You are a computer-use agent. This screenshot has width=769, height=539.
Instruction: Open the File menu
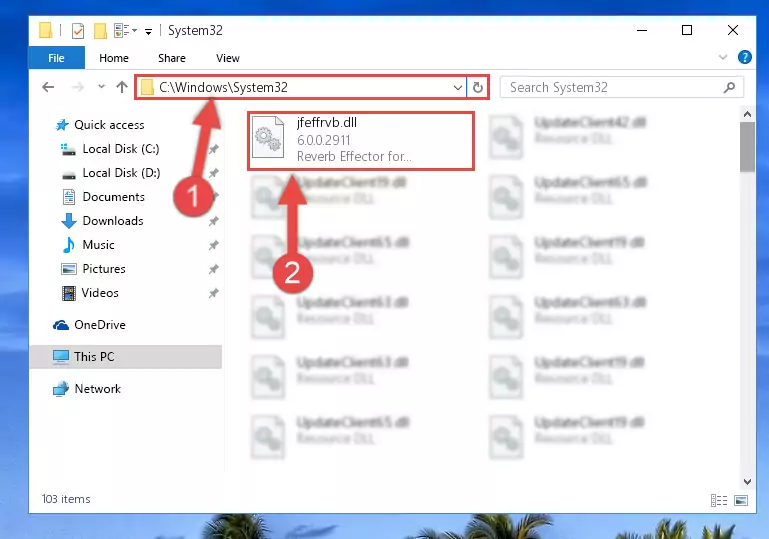56,58
